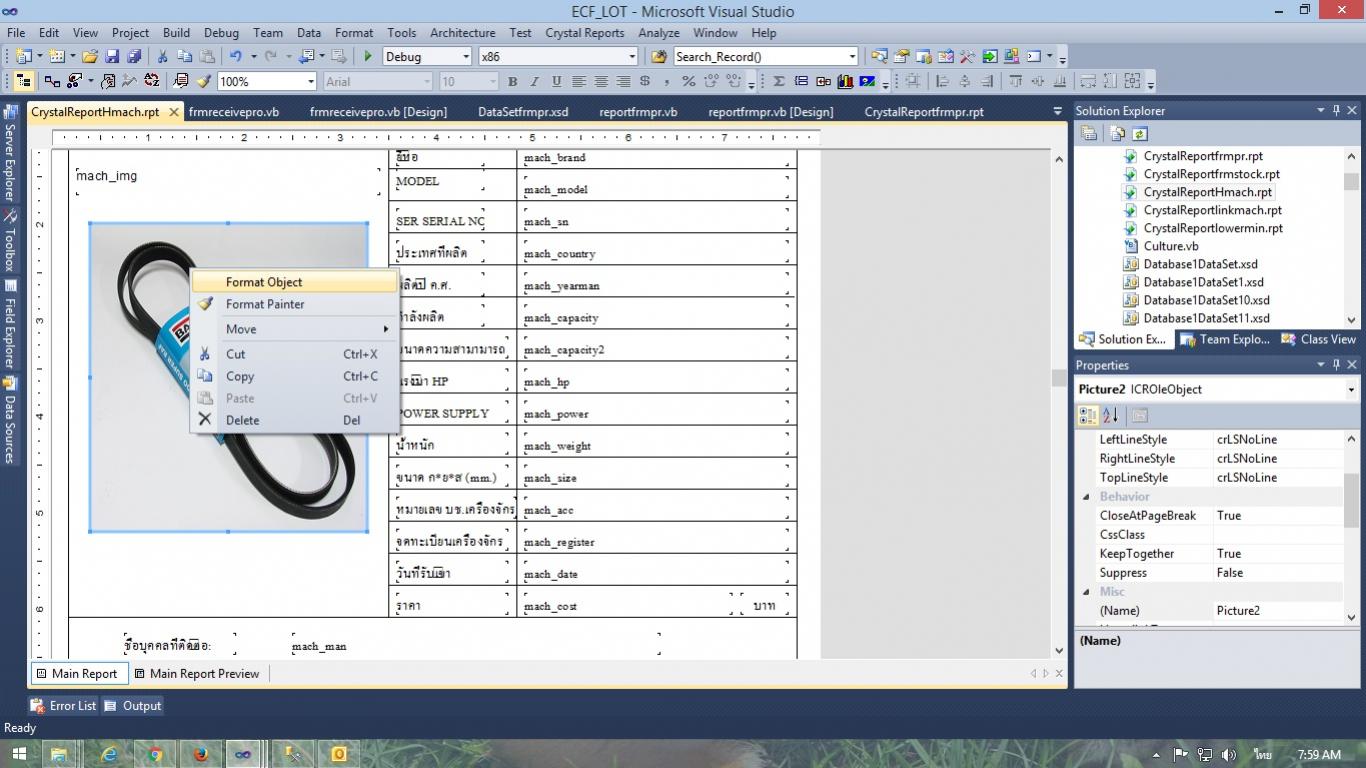Click Solution Explorer Show All Files icon
This screenshot has width=1366, height=768.
coord(1118,133)
